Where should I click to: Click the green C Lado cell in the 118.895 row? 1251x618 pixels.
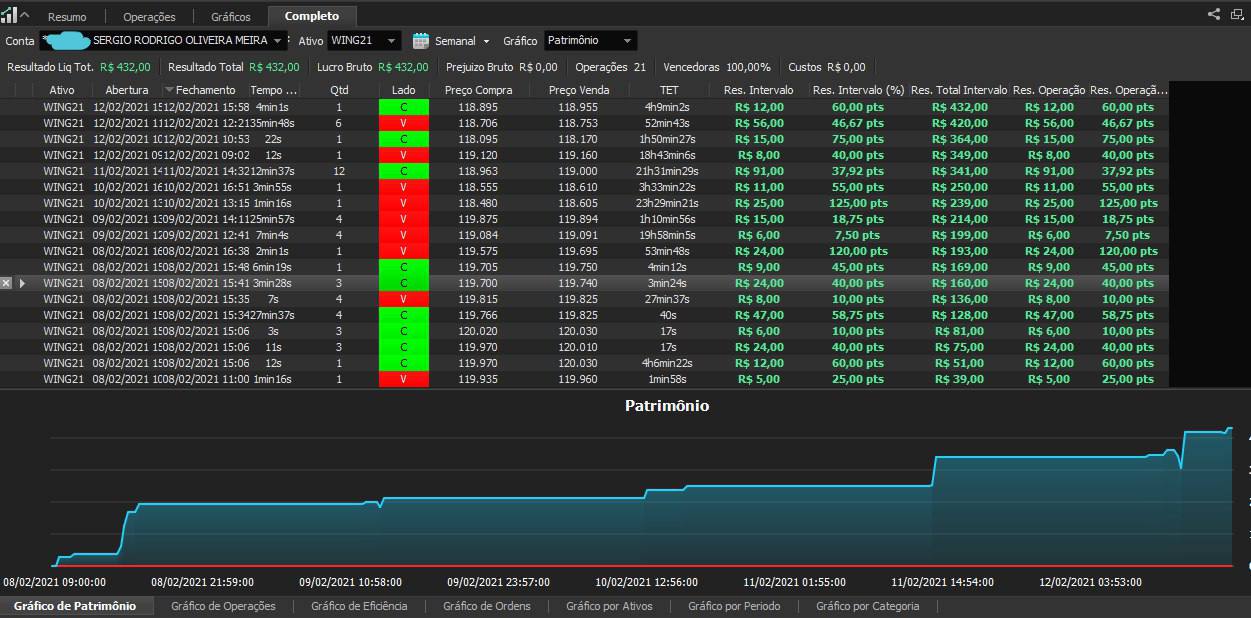pyautogui.click(x=404, y=107)
